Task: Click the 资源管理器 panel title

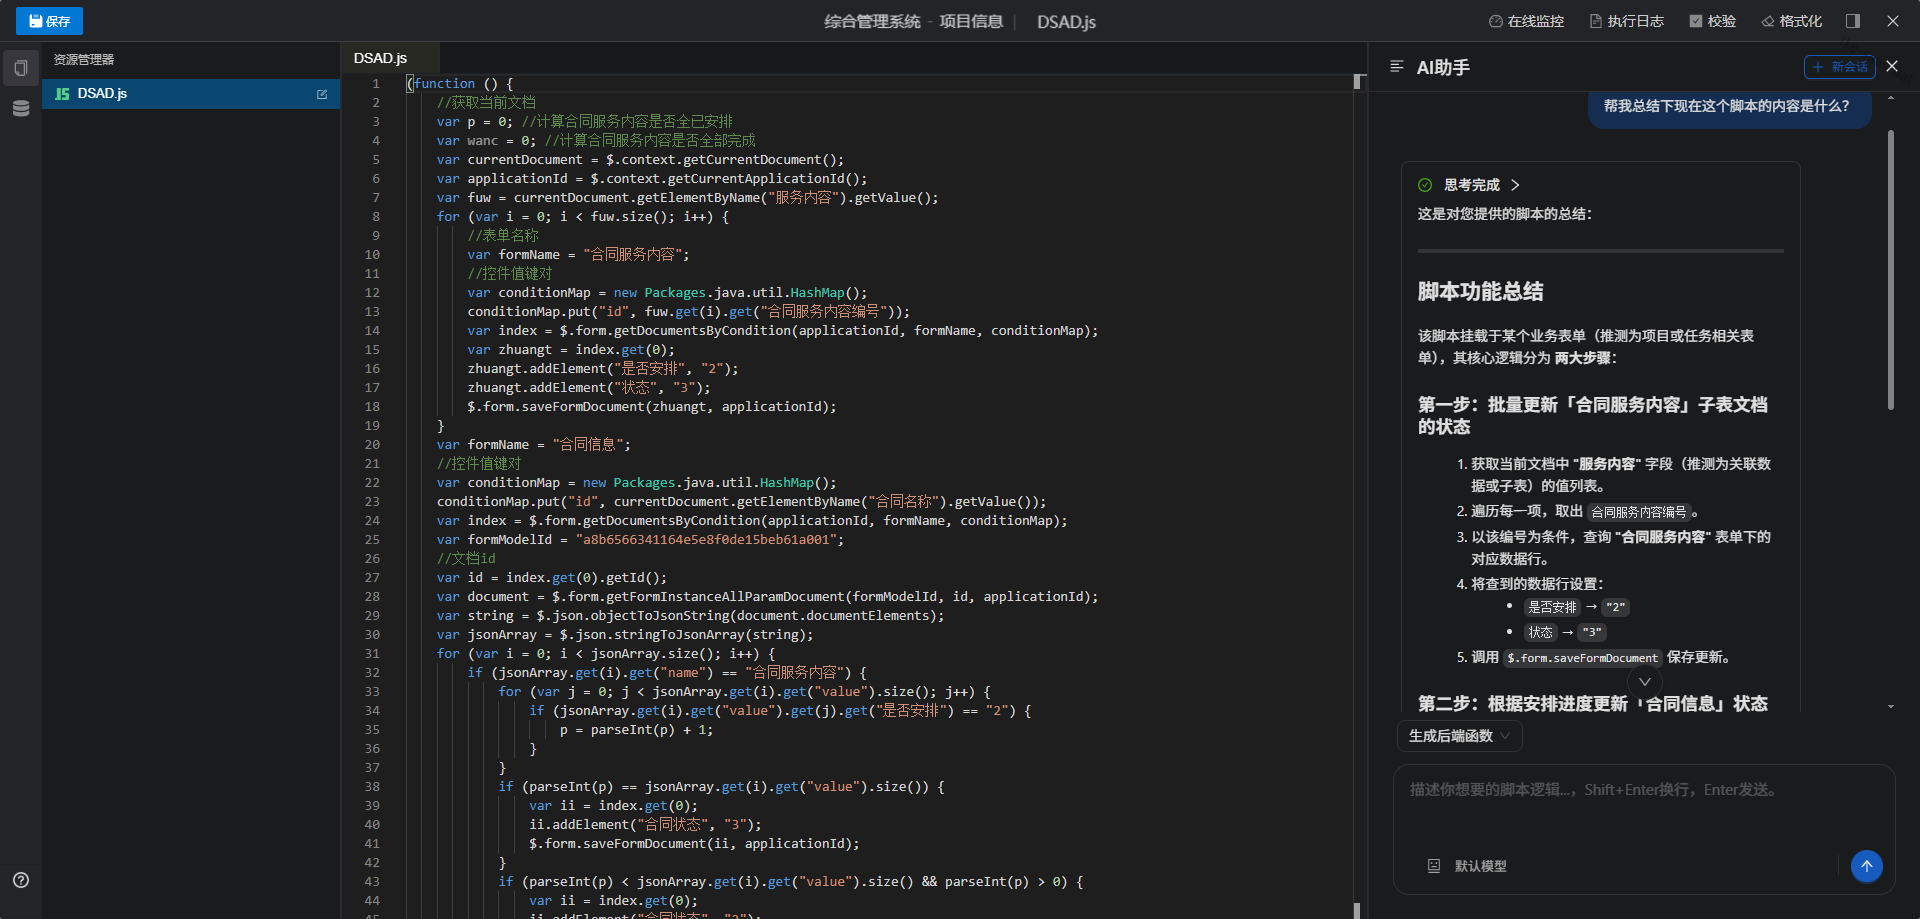Action: [x=84, y=60]
